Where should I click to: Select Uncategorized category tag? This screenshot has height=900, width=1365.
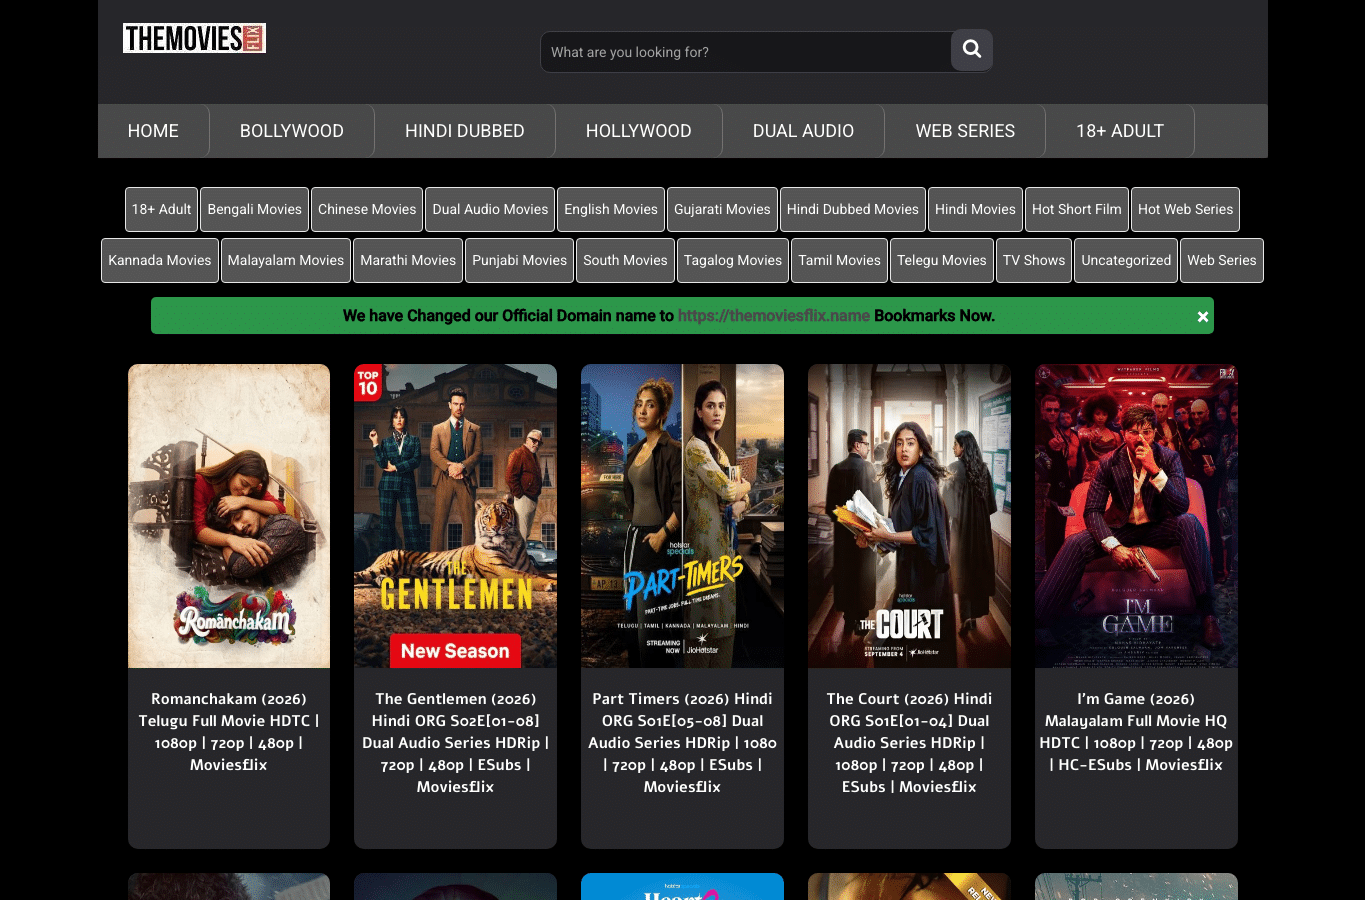click(1126, 260)
